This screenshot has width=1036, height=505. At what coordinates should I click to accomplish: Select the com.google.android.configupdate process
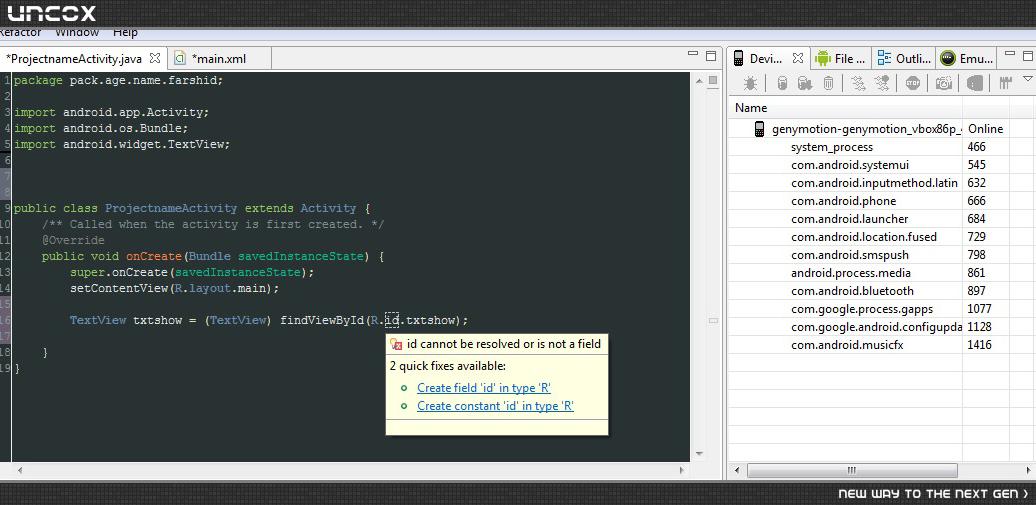coord(876,327)
